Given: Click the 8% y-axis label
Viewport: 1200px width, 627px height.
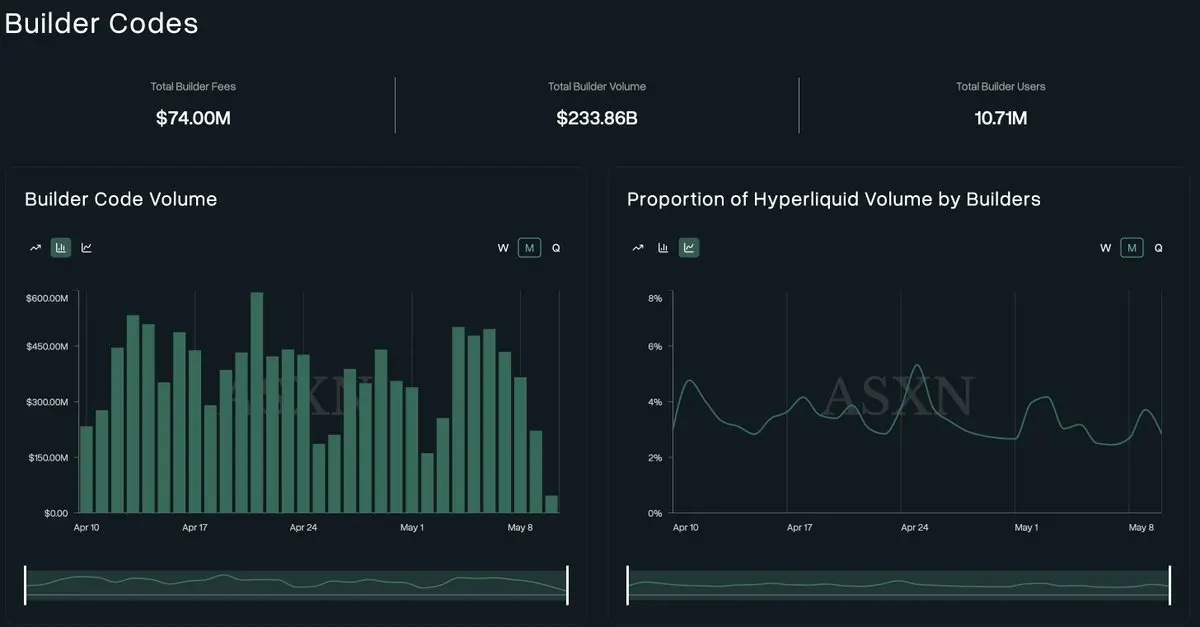Looking at the screenshot, I should (655, 298).
